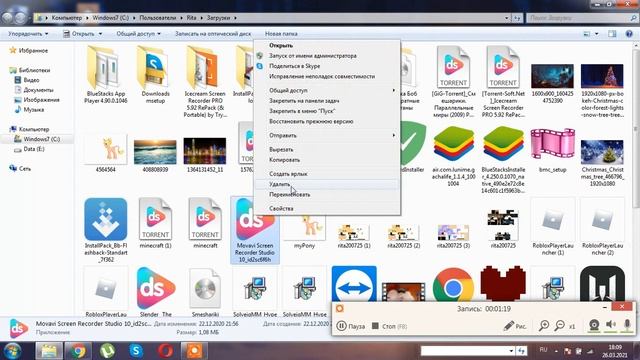Open Skype from the taskbar
Screen dimensions: 640x360
[x=136, y=351]
